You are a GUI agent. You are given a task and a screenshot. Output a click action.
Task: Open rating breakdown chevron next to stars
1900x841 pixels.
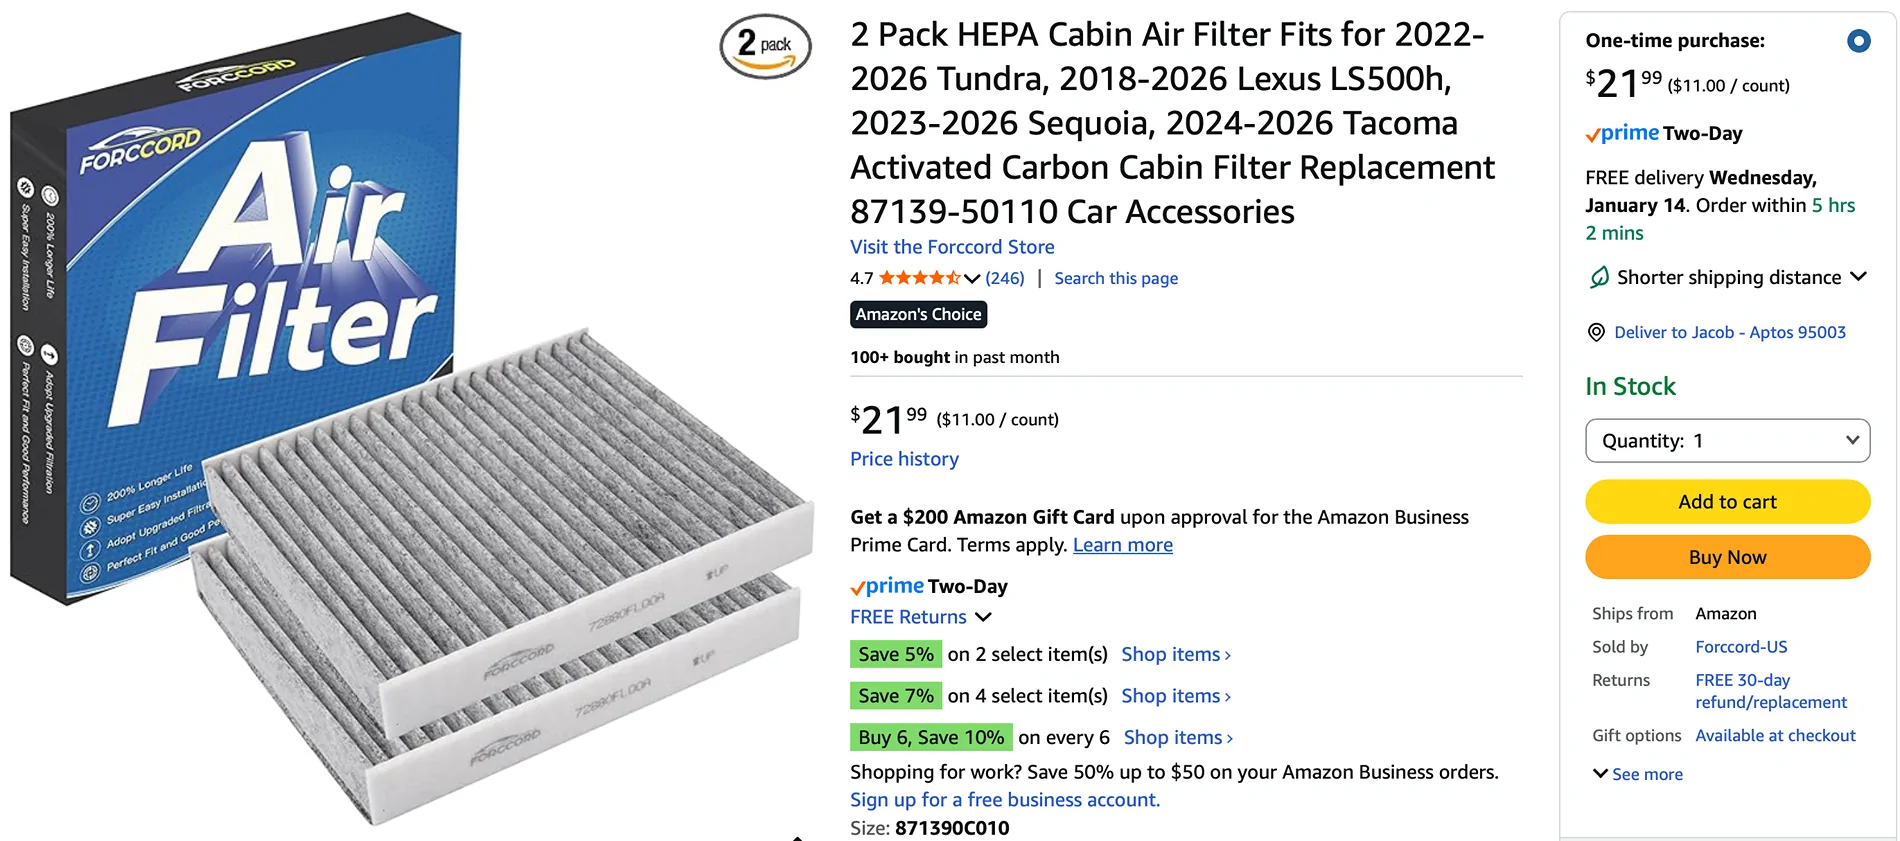[x=972, y=279]
